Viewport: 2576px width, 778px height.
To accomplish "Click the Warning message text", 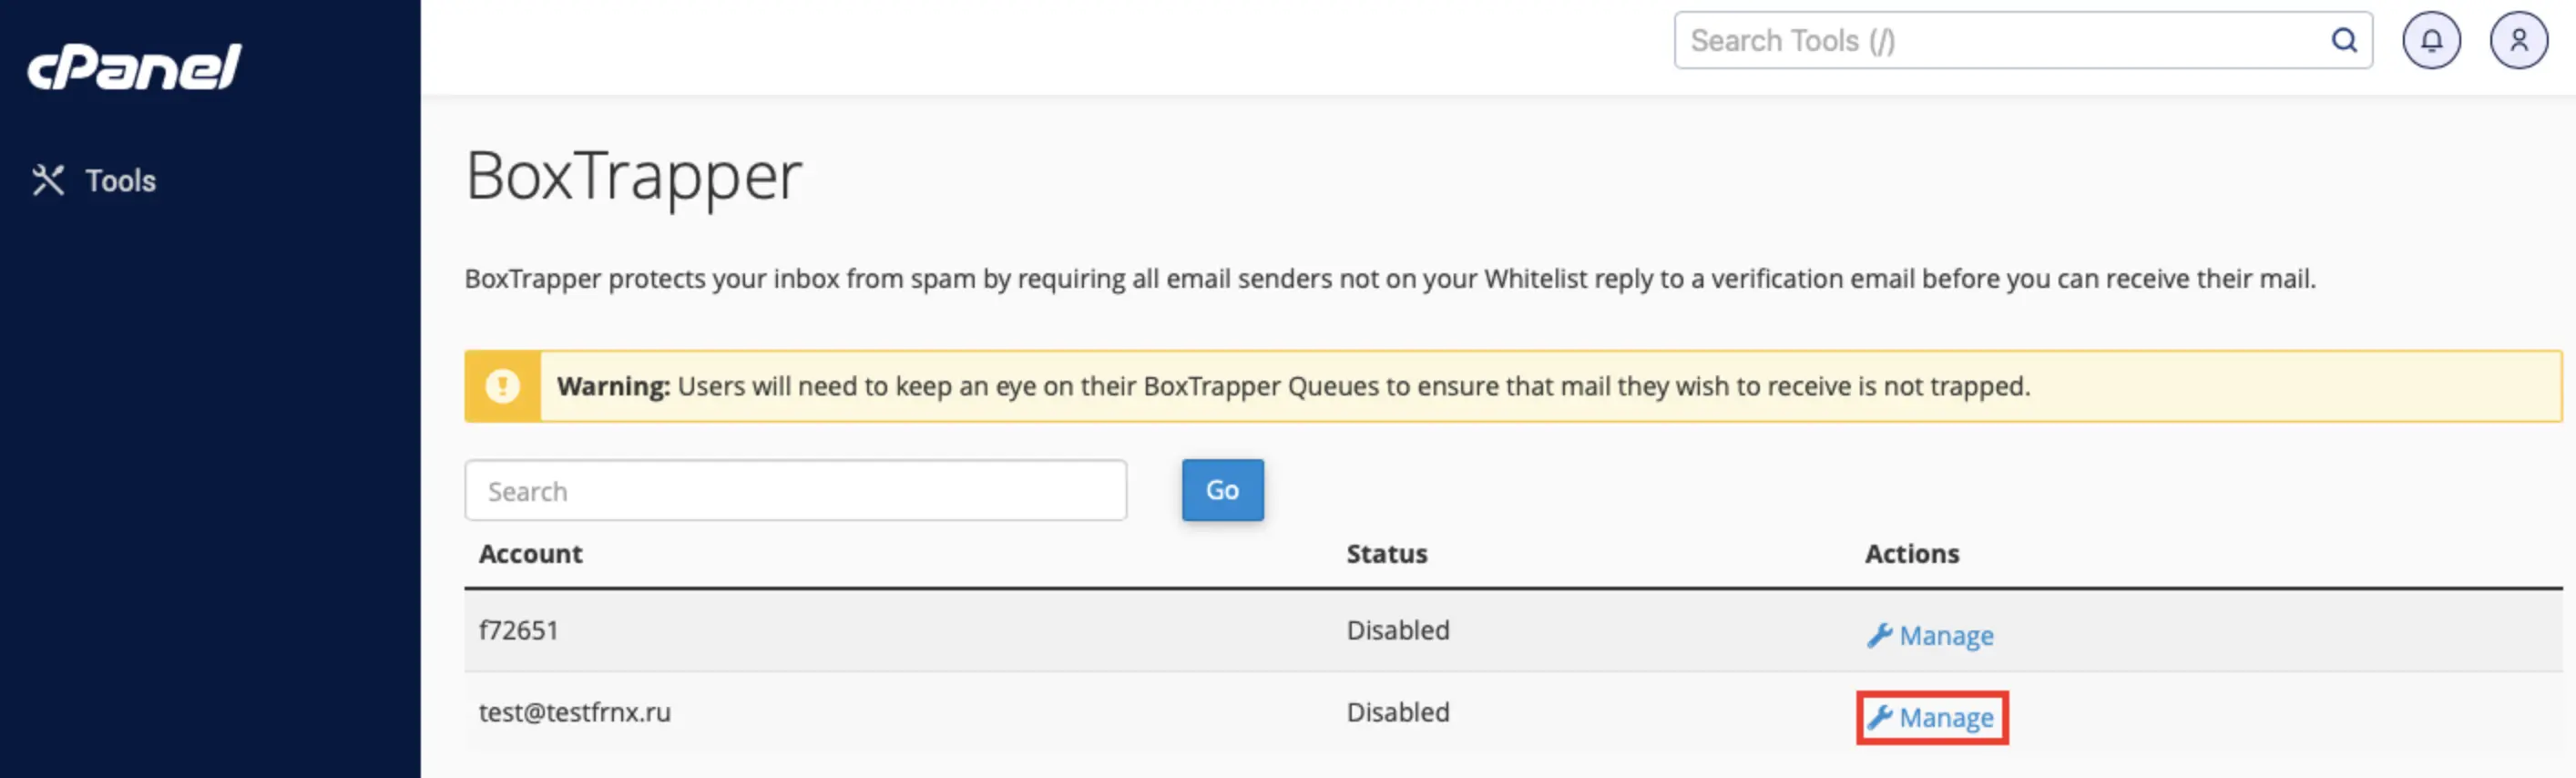I will 1293,387.
